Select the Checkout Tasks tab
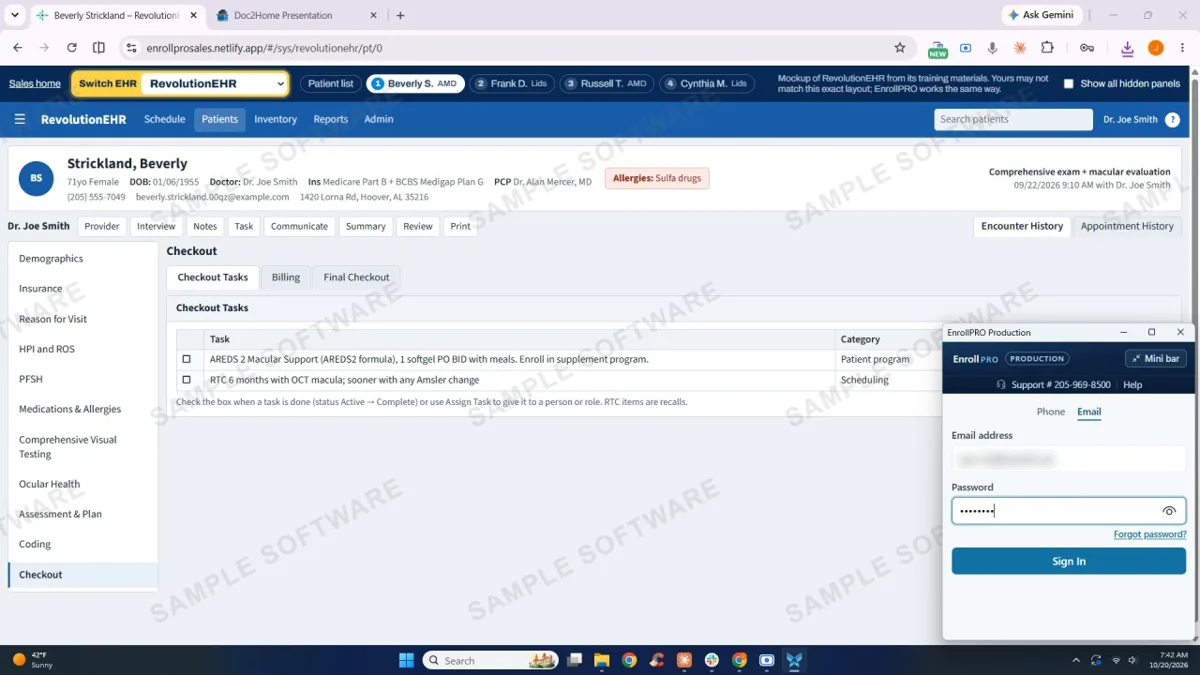Image resolution: width=1200 pixels, height=675 pixels. (213, 277)
